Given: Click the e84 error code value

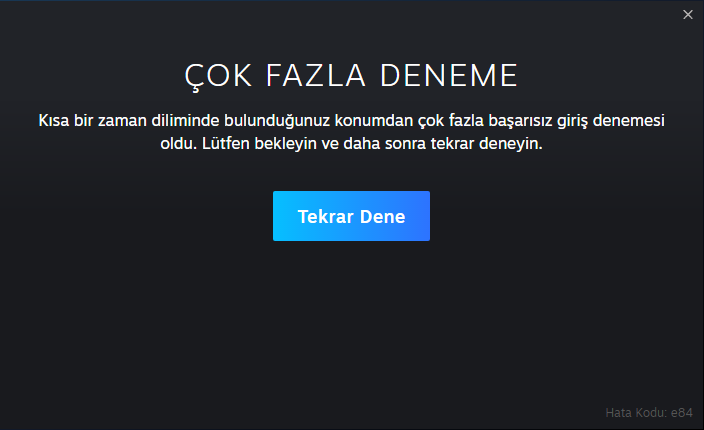Looking at the screenshot, I should 682,412.
